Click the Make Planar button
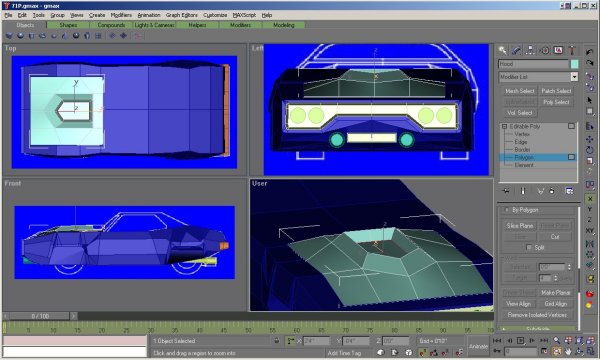Viewport: 600px width, 360px height. [x=556, y=292]
